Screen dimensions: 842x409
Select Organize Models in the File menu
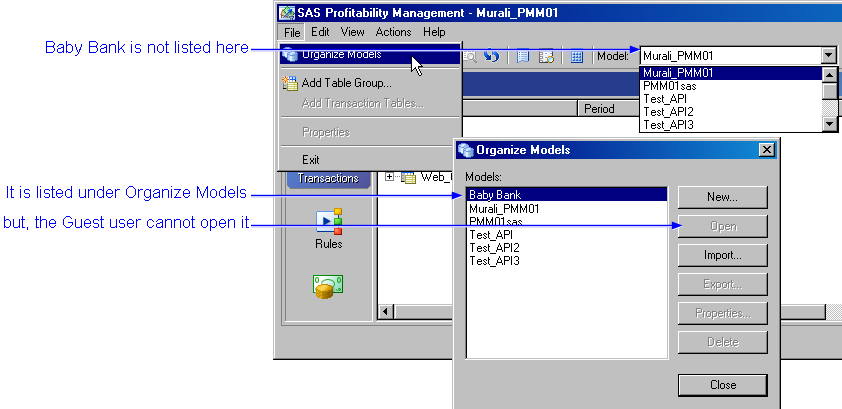340,55
